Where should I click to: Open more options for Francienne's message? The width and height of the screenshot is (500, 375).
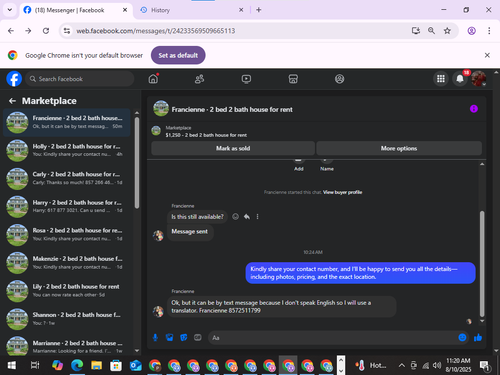click(x=257, y=217)
